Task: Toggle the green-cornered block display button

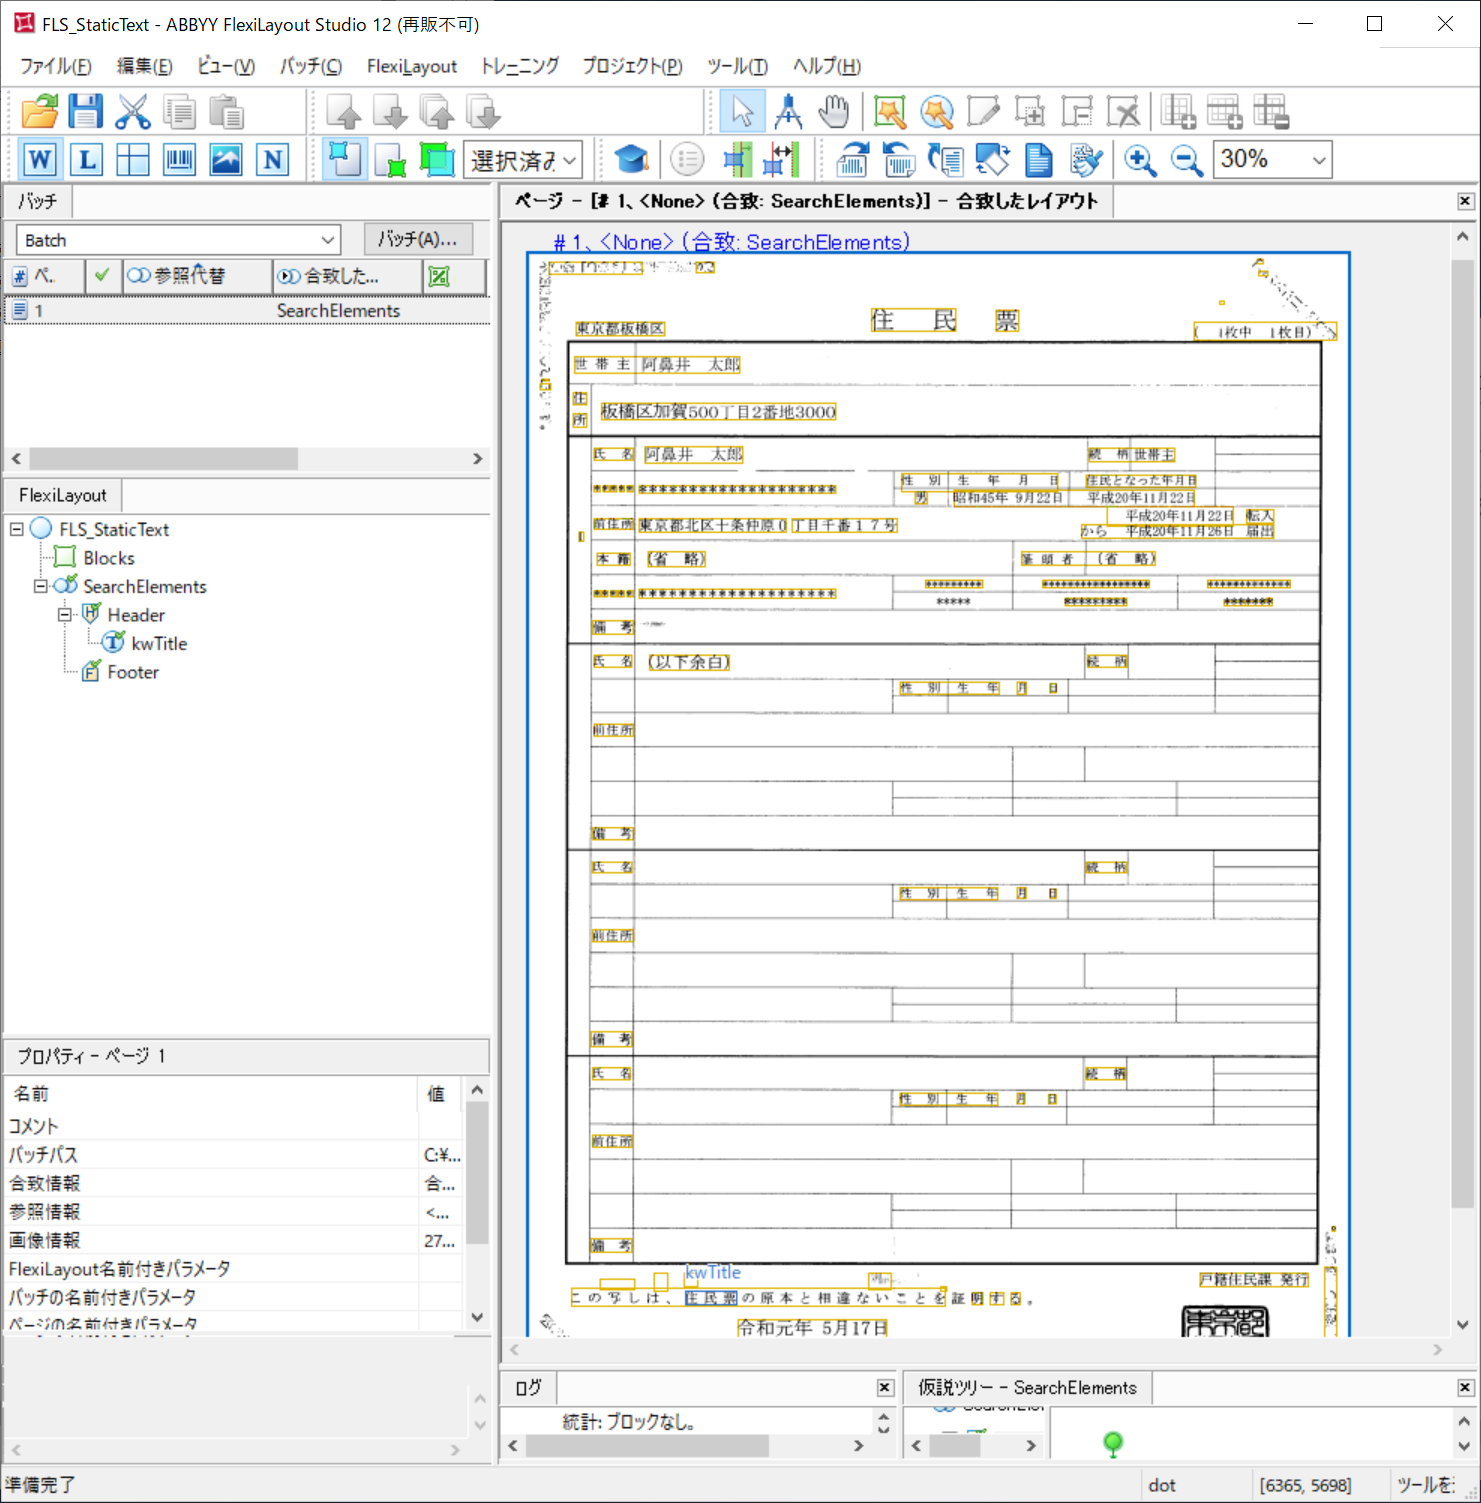Action: (390, 159)
